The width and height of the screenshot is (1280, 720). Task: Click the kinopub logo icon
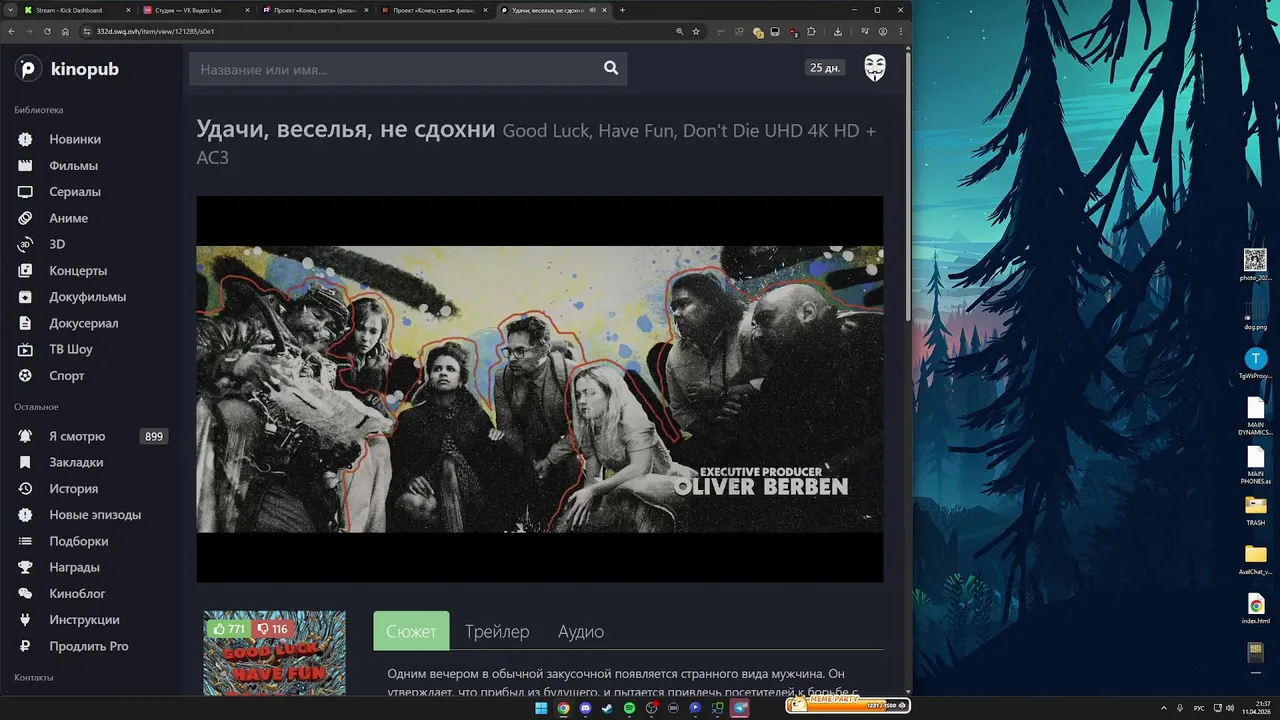[x=28, y=69]
